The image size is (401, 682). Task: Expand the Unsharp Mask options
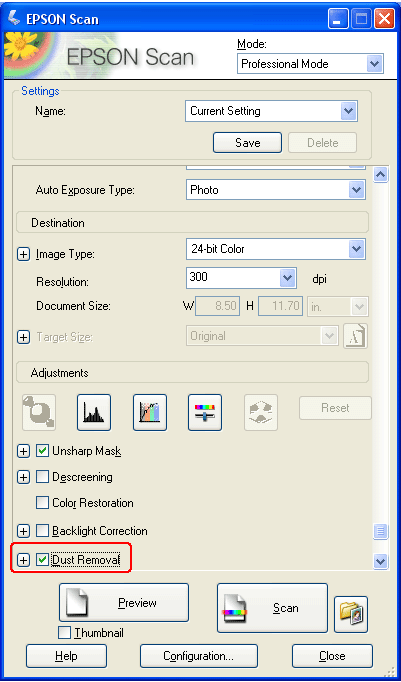tap(23, 451)
